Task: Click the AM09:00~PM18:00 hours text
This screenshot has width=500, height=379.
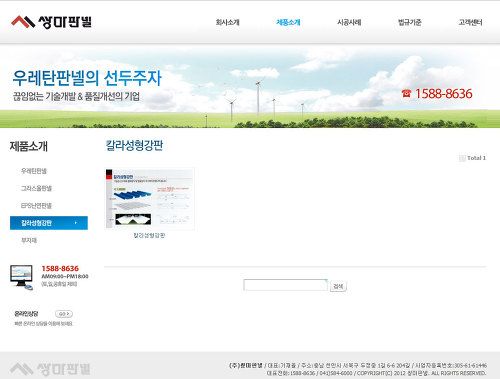Action: 65,276
